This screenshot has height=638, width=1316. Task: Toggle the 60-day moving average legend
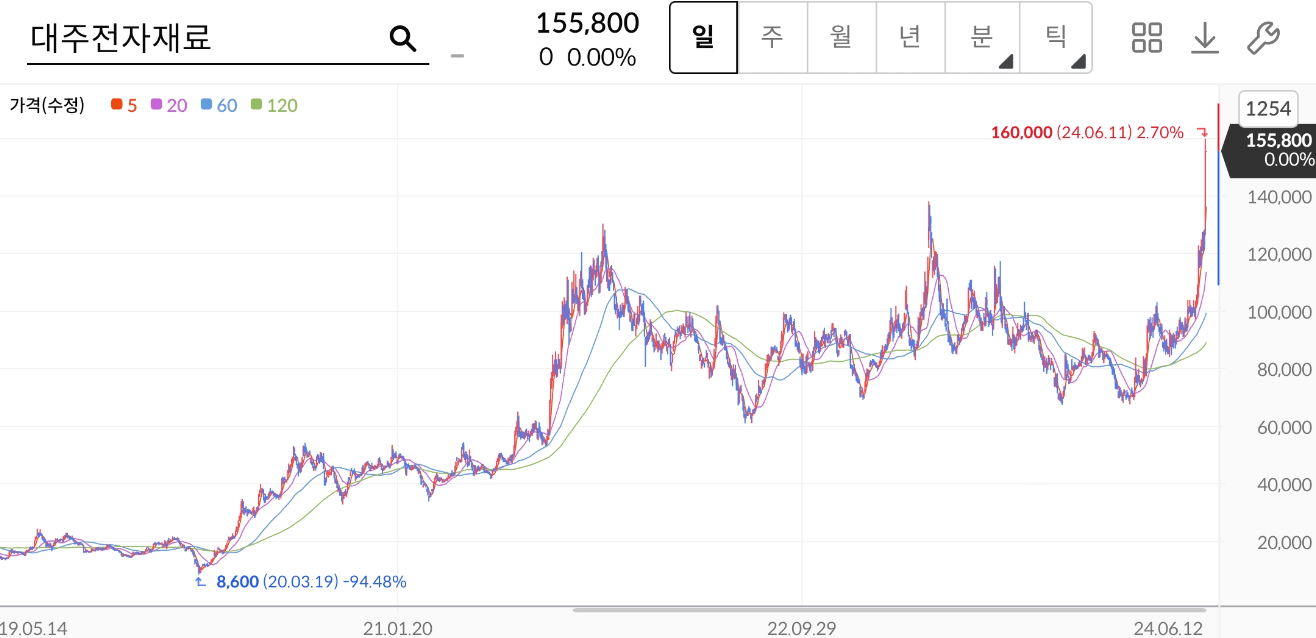tap(219, 105)
